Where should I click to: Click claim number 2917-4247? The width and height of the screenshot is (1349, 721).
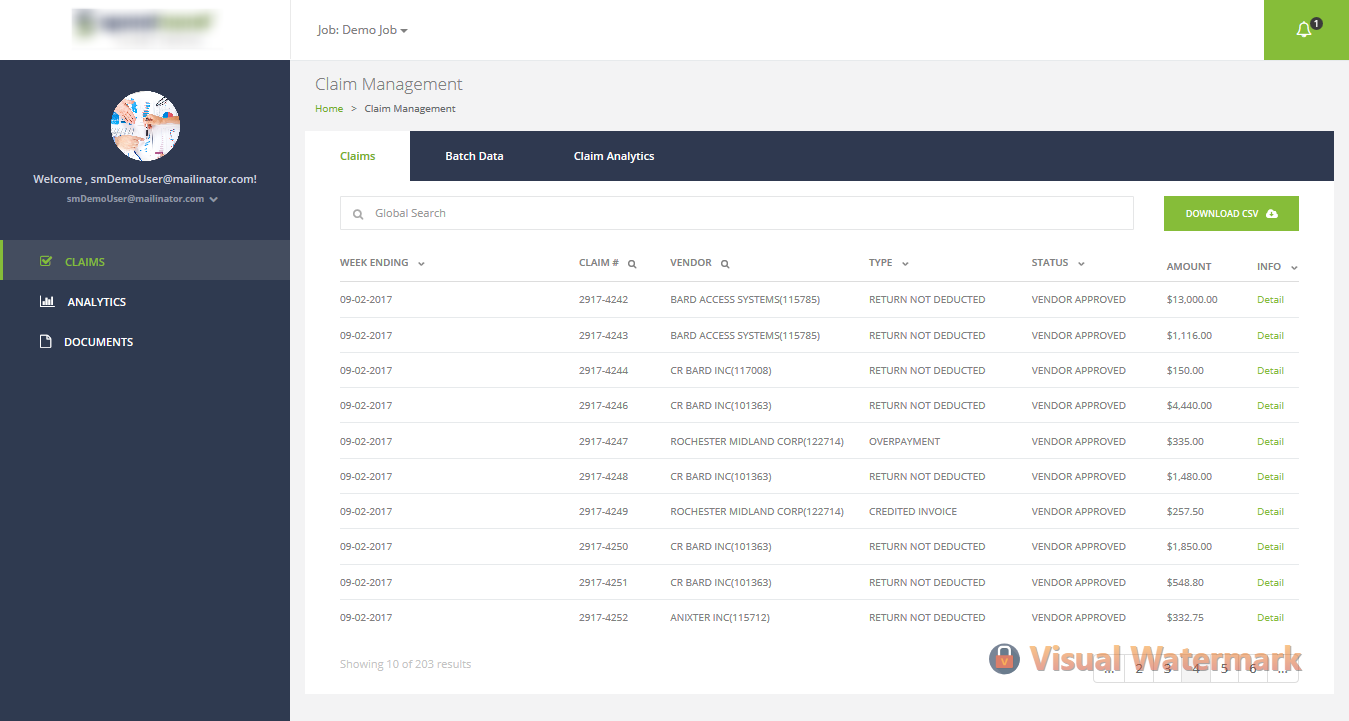tap(603, 441)
